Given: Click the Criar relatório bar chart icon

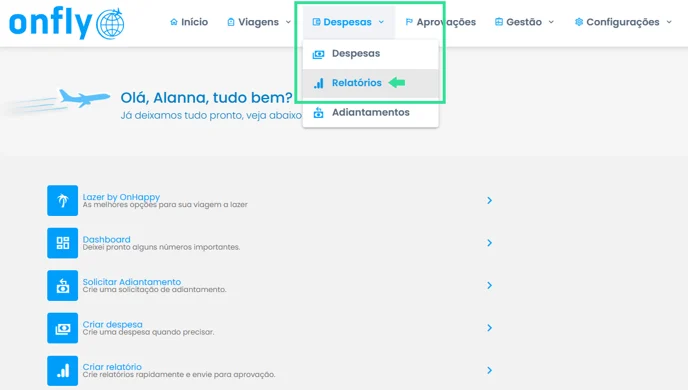Looking at the screenshot, I should [62, 371].
